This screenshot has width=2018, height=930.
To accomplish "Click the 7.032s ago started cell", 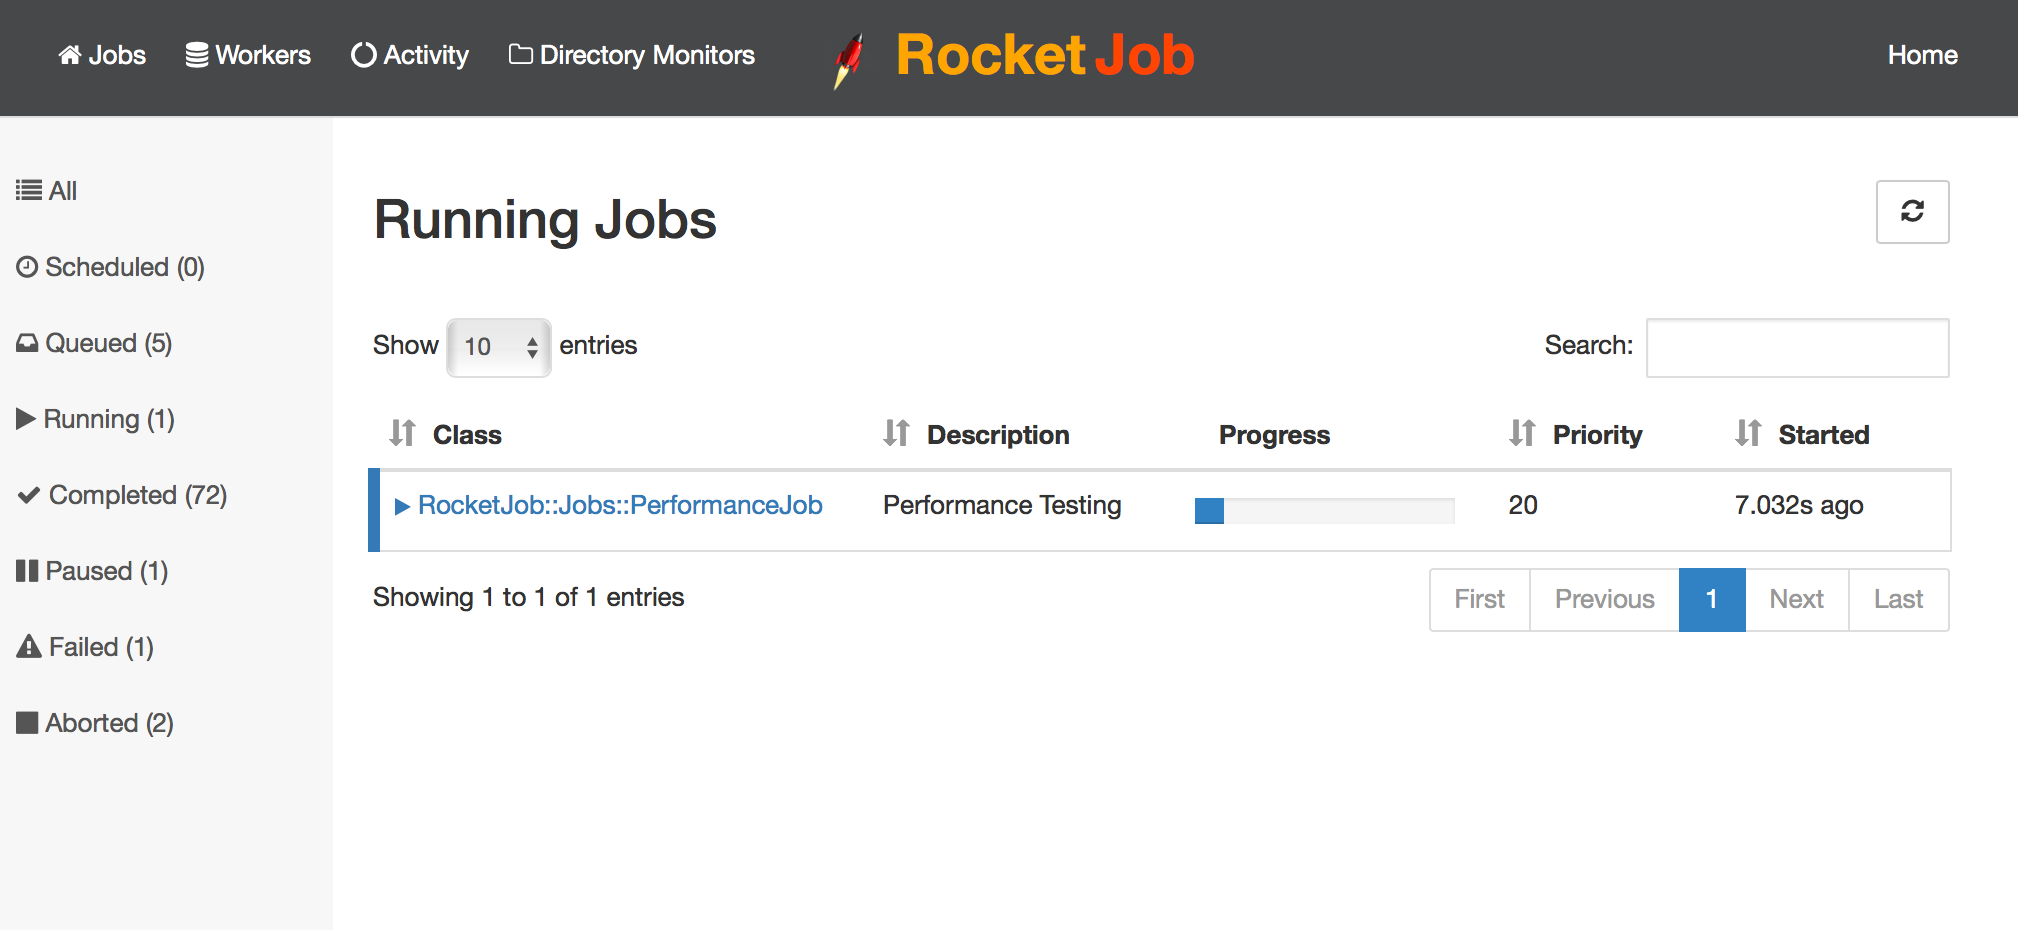I will coord(1799,505).
